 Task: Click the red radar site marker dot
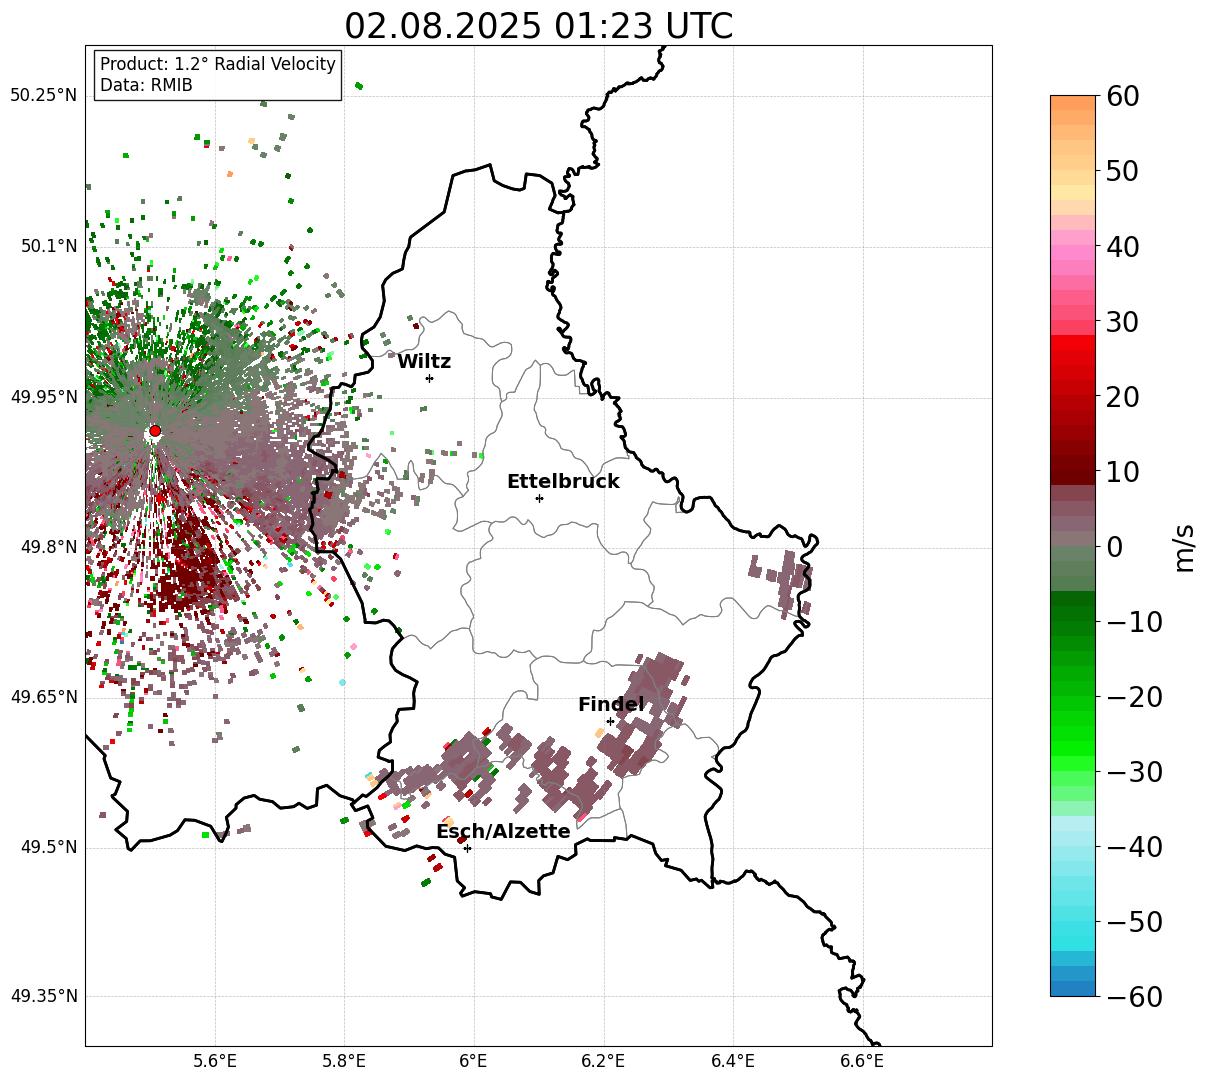[x=155, y=431]
